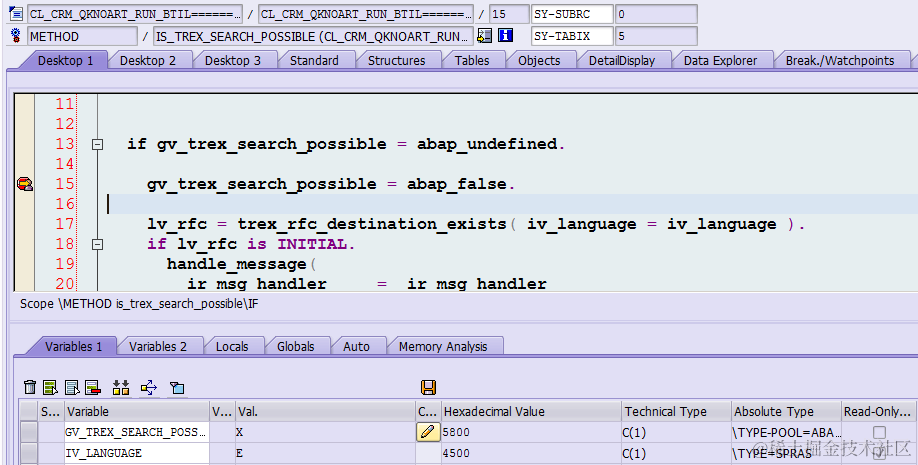Click the value cell E of IV_LANGUAGE
The height and width of the screenshot is (465, 918).
pyautogui.click(x=324, y=453)
